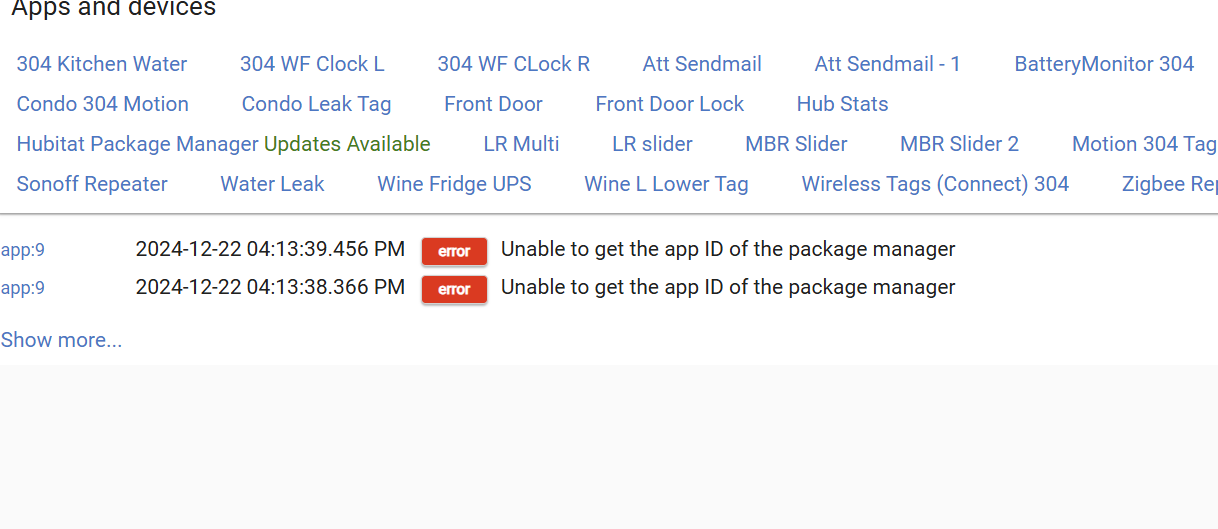Filter logs by 304 WF CLock R
Image resolution: width=1218 pixels, height=529 pixels.
point(513,64)
